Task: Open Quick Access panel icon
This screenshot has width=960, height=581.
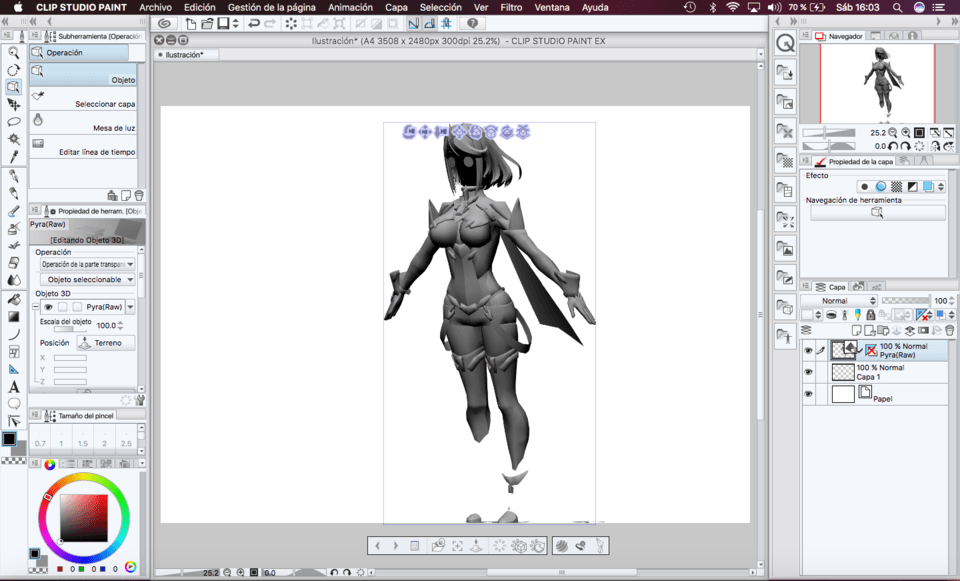Action: pos(785,43)
